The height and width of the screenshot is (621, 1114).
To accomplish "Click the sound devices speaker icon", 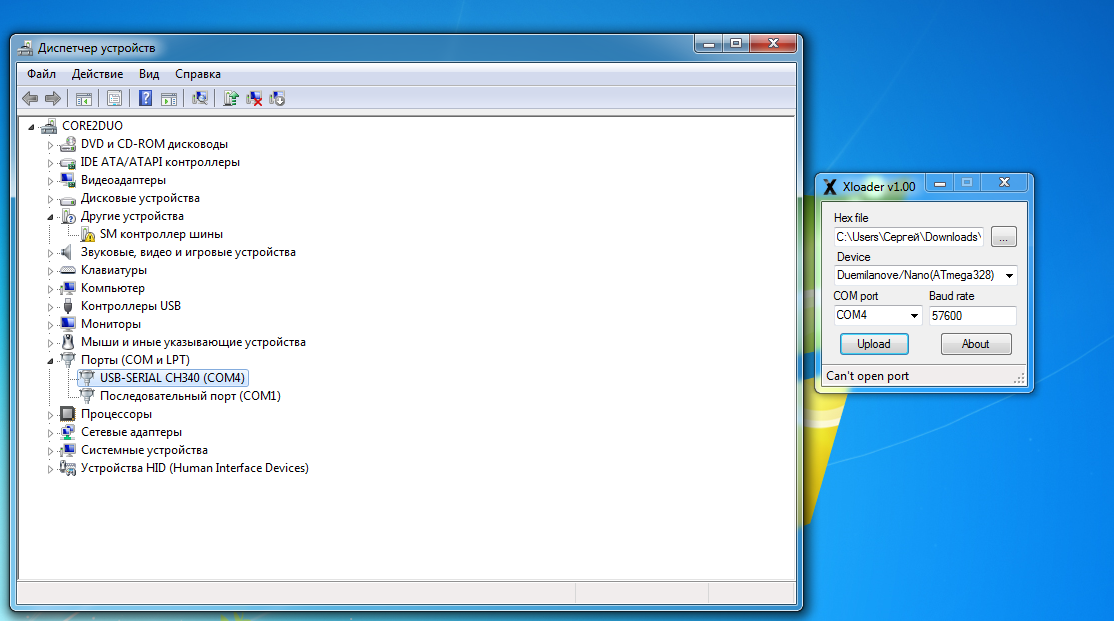I will [67, 252].
